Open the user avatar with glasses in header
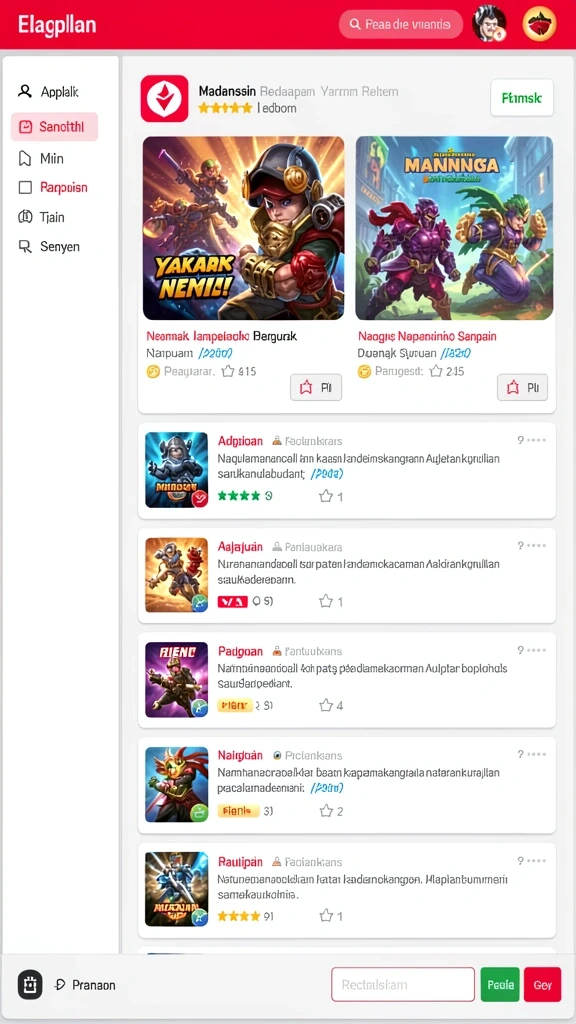The height and width of the screenshot is (1024, 576). pyautogui.click(x=488, y=24)
